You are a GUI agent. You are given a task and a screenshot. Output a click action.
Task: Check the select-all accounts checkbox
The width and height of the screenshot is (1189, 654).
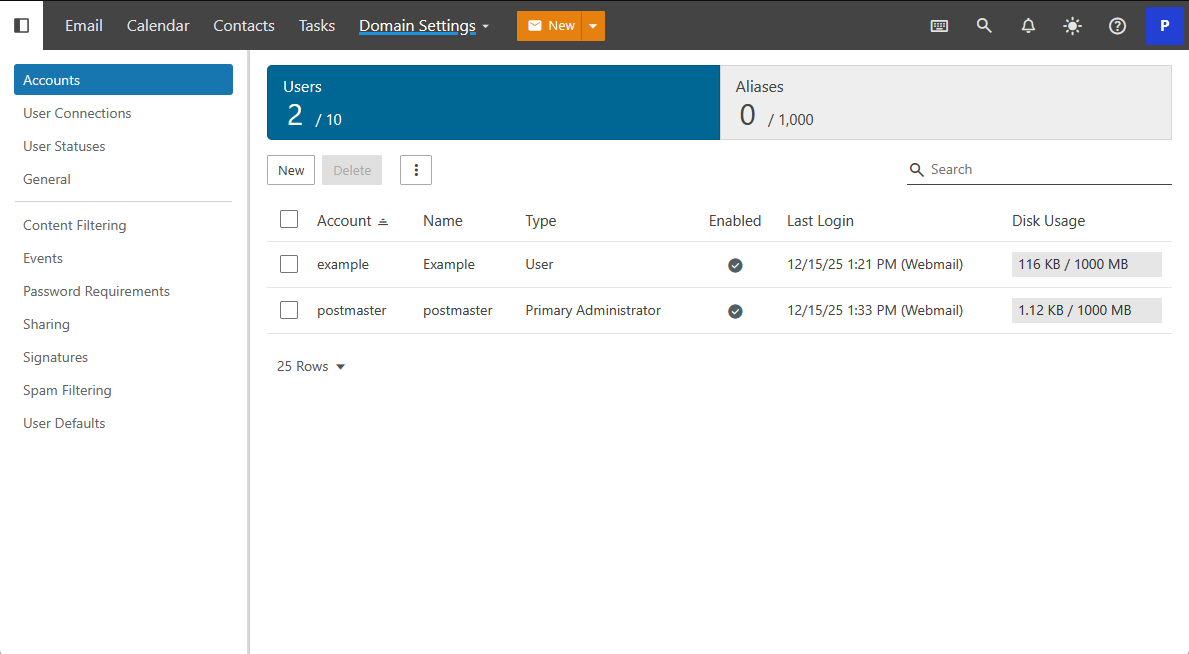tap(289, 220)
